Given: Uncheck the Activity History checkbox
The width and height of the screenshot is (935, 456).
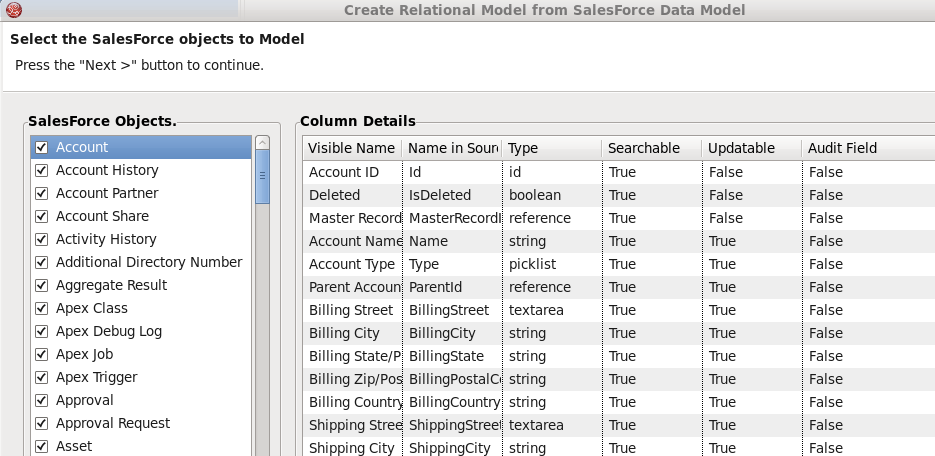Looking at the screenshot, I should click(41, 239).
